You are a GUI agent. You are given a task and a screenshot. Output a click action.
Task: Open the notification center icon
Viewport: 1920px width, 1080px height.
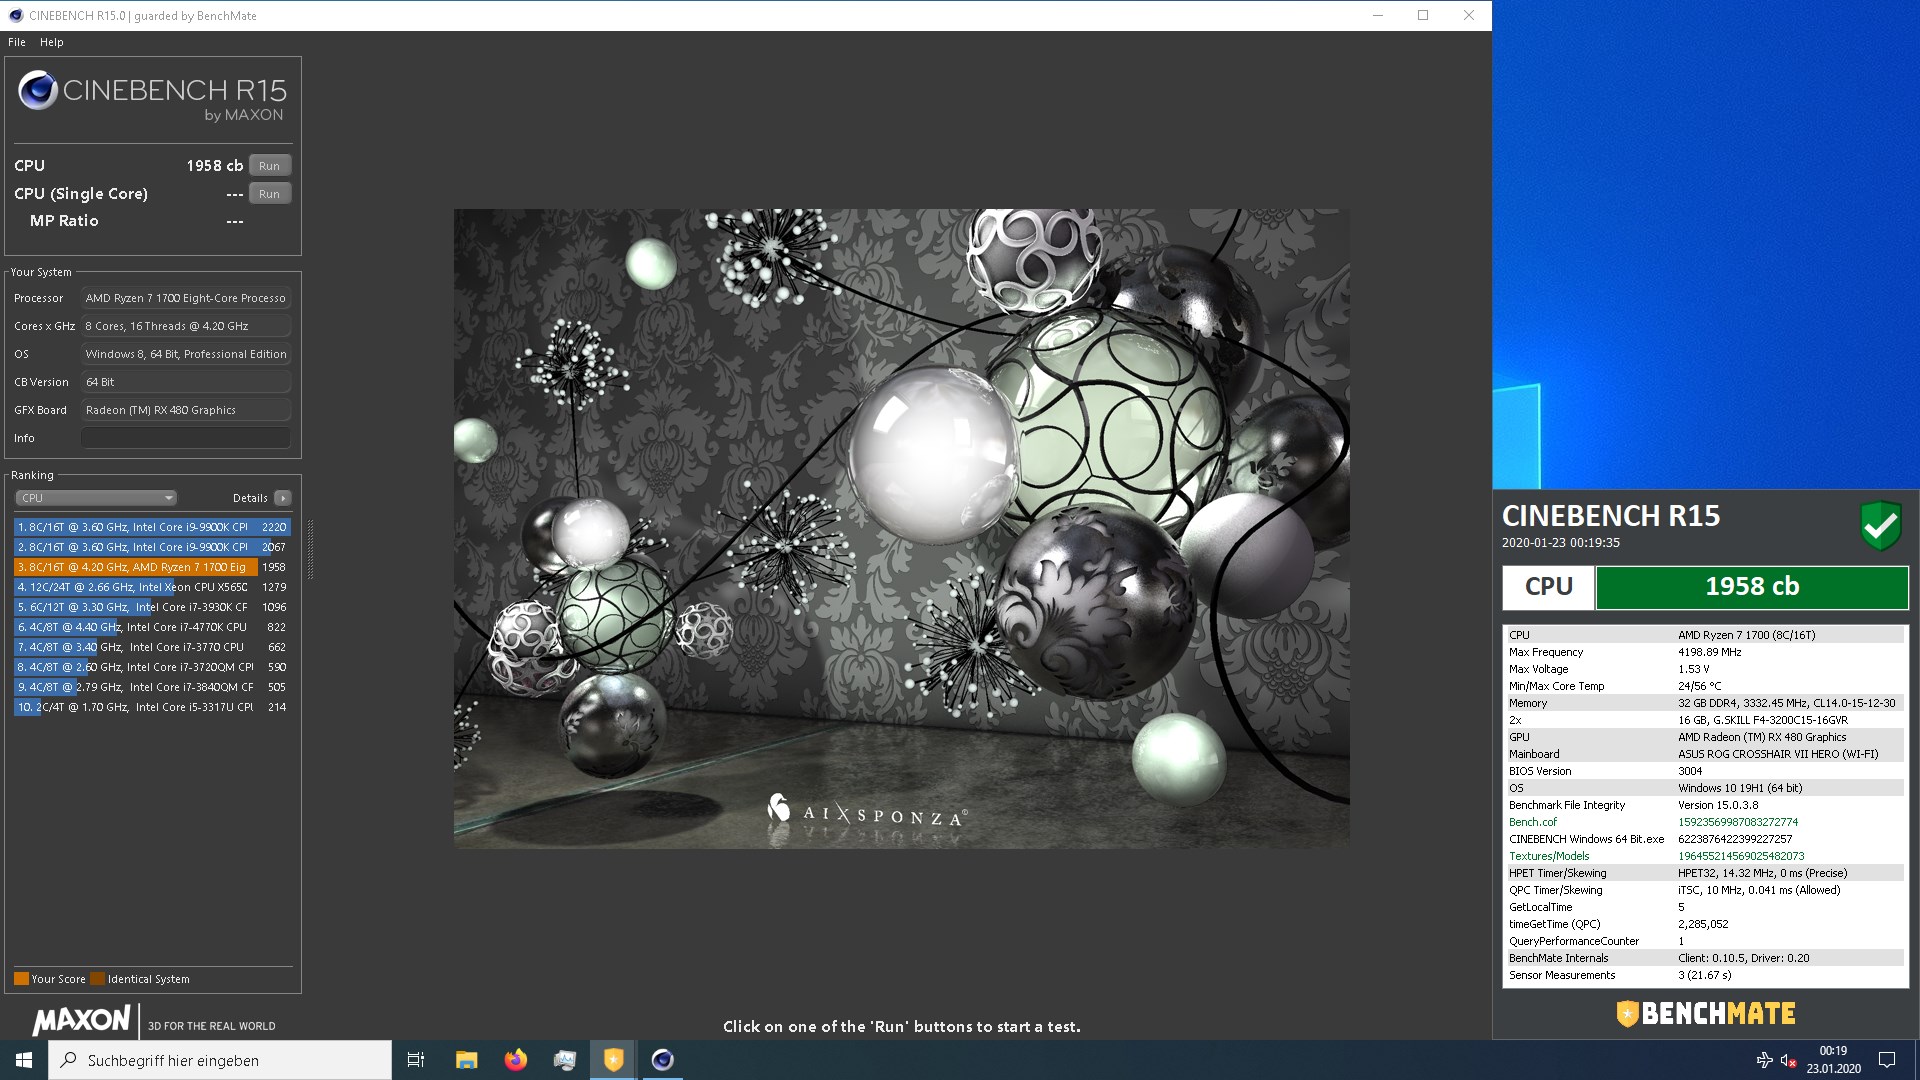[1887, 1060]
